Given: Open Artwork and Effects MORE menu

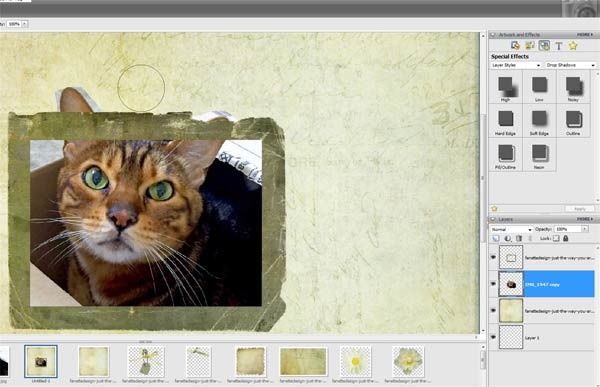Looking at the screenshot, I should [x=585, y=34].
